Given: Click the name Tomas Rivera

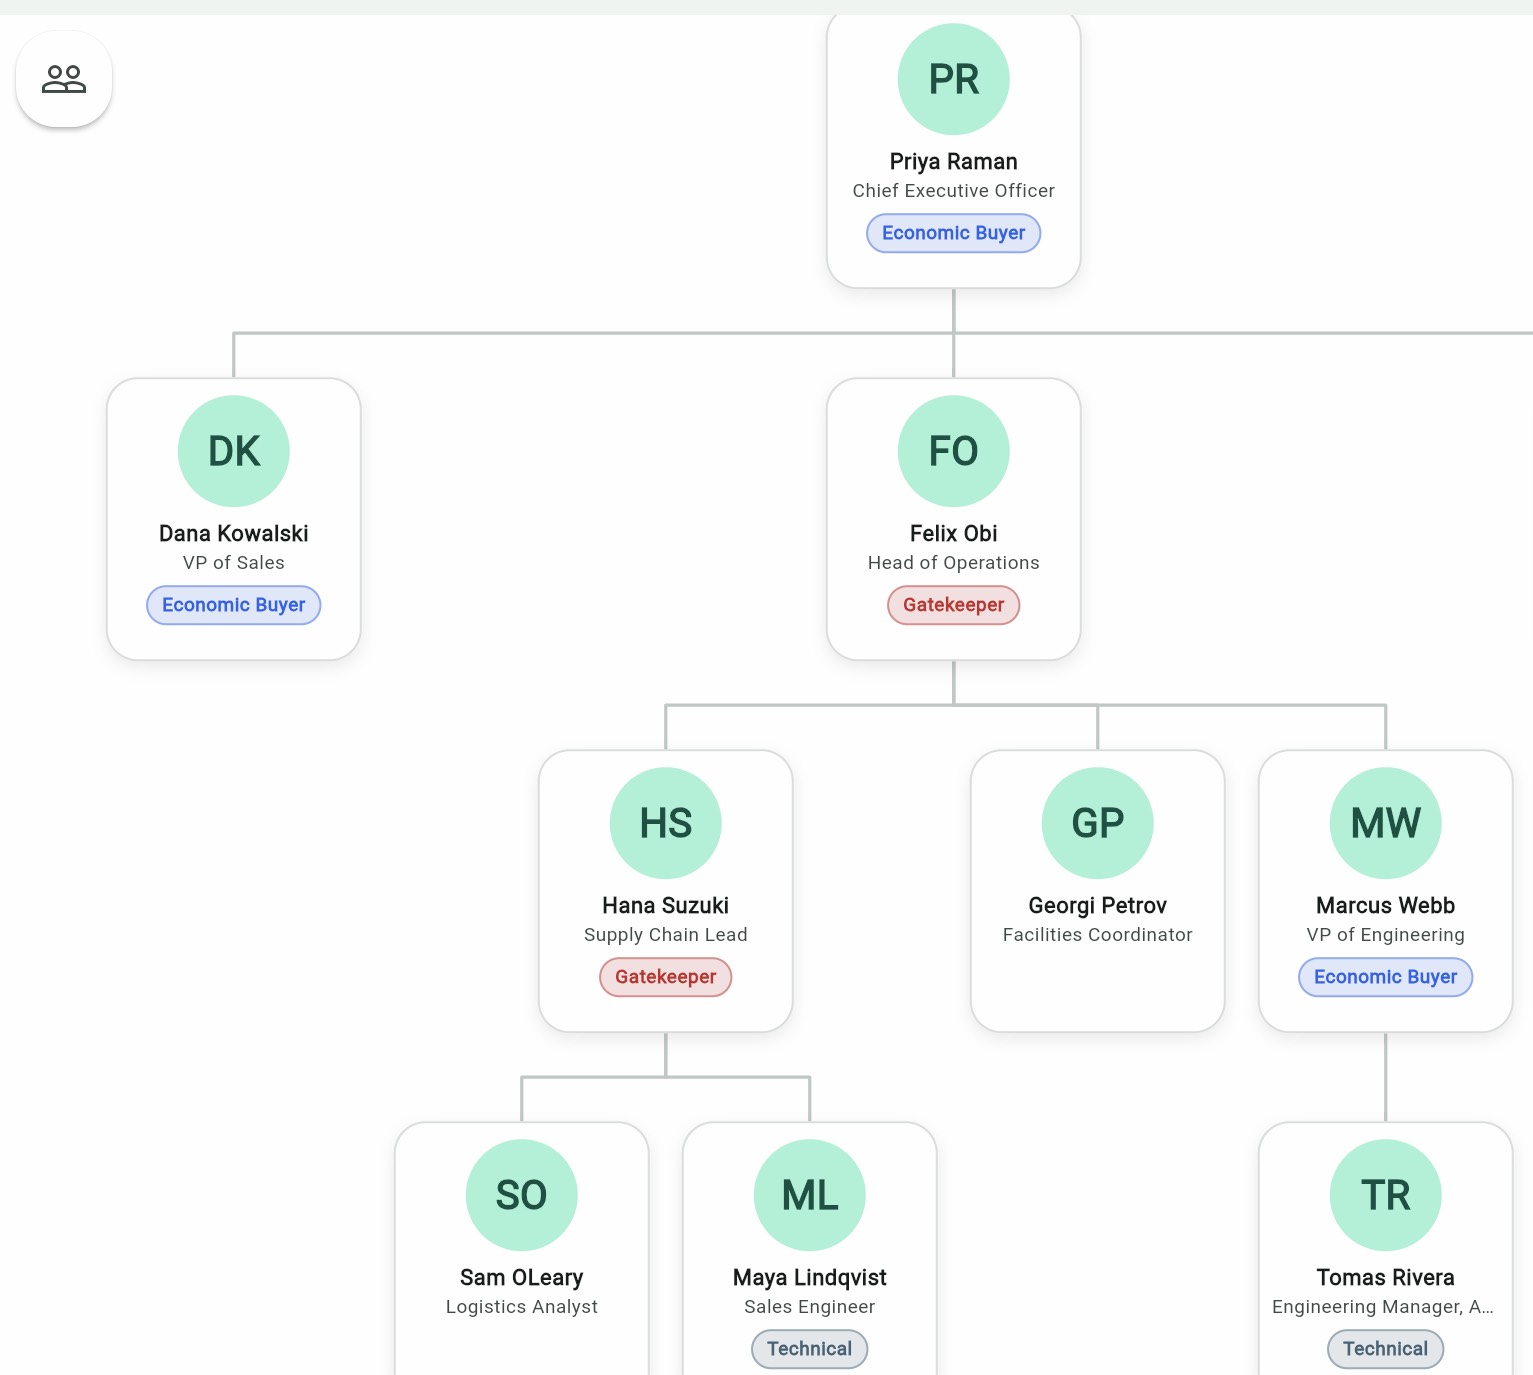Looking at the screenshot, I should click(x=1386, y=1278).
